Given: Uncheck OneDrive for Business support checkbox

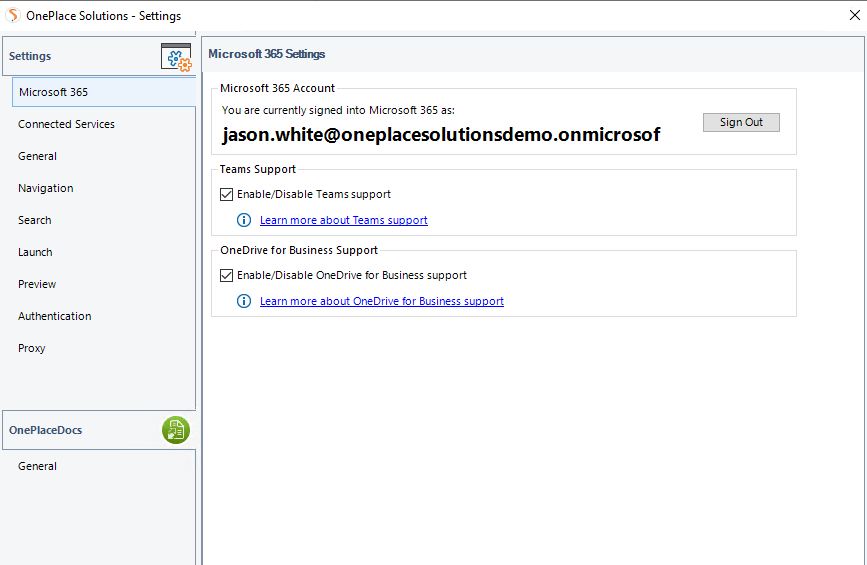Looking at the screenshot, I should pyautogui.click(x=226, y=275).
